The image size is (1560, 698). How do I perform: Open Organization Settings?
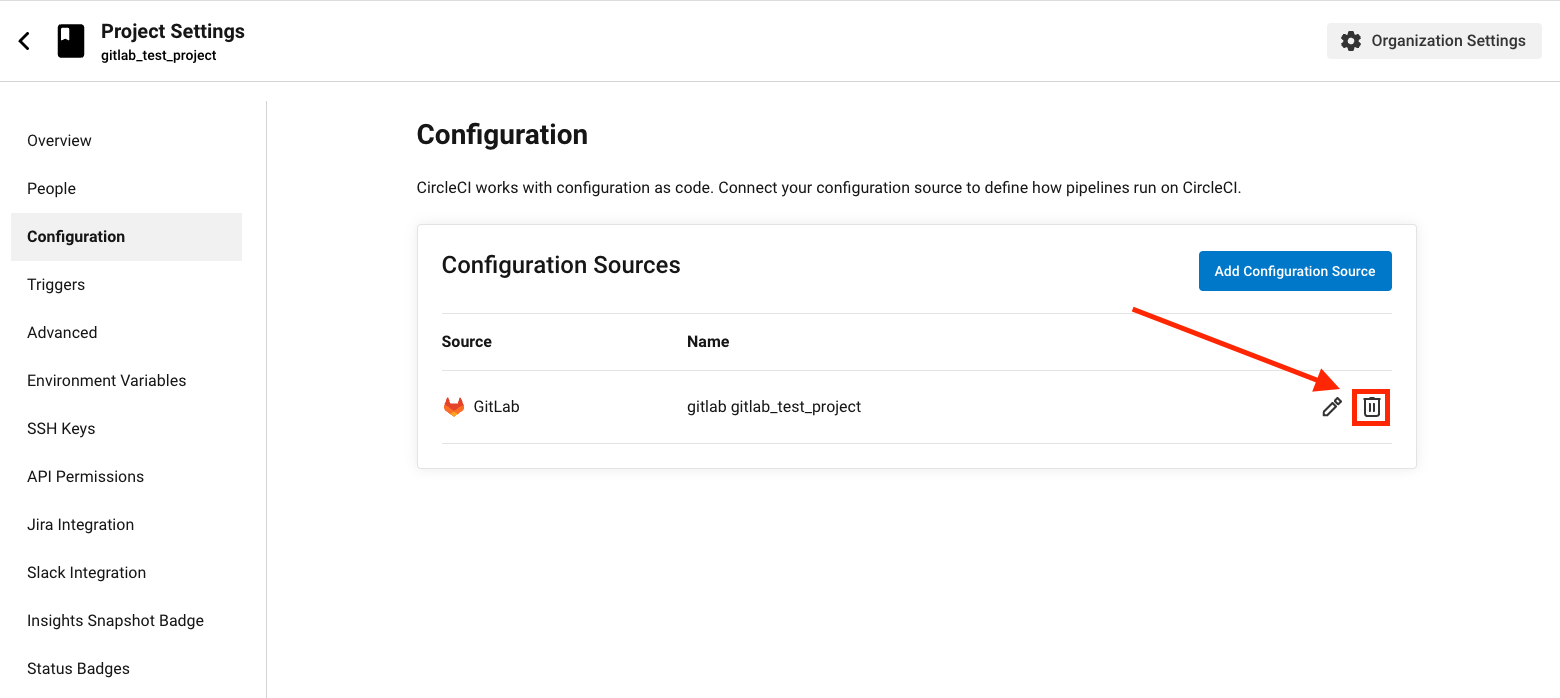point(1434,41)
